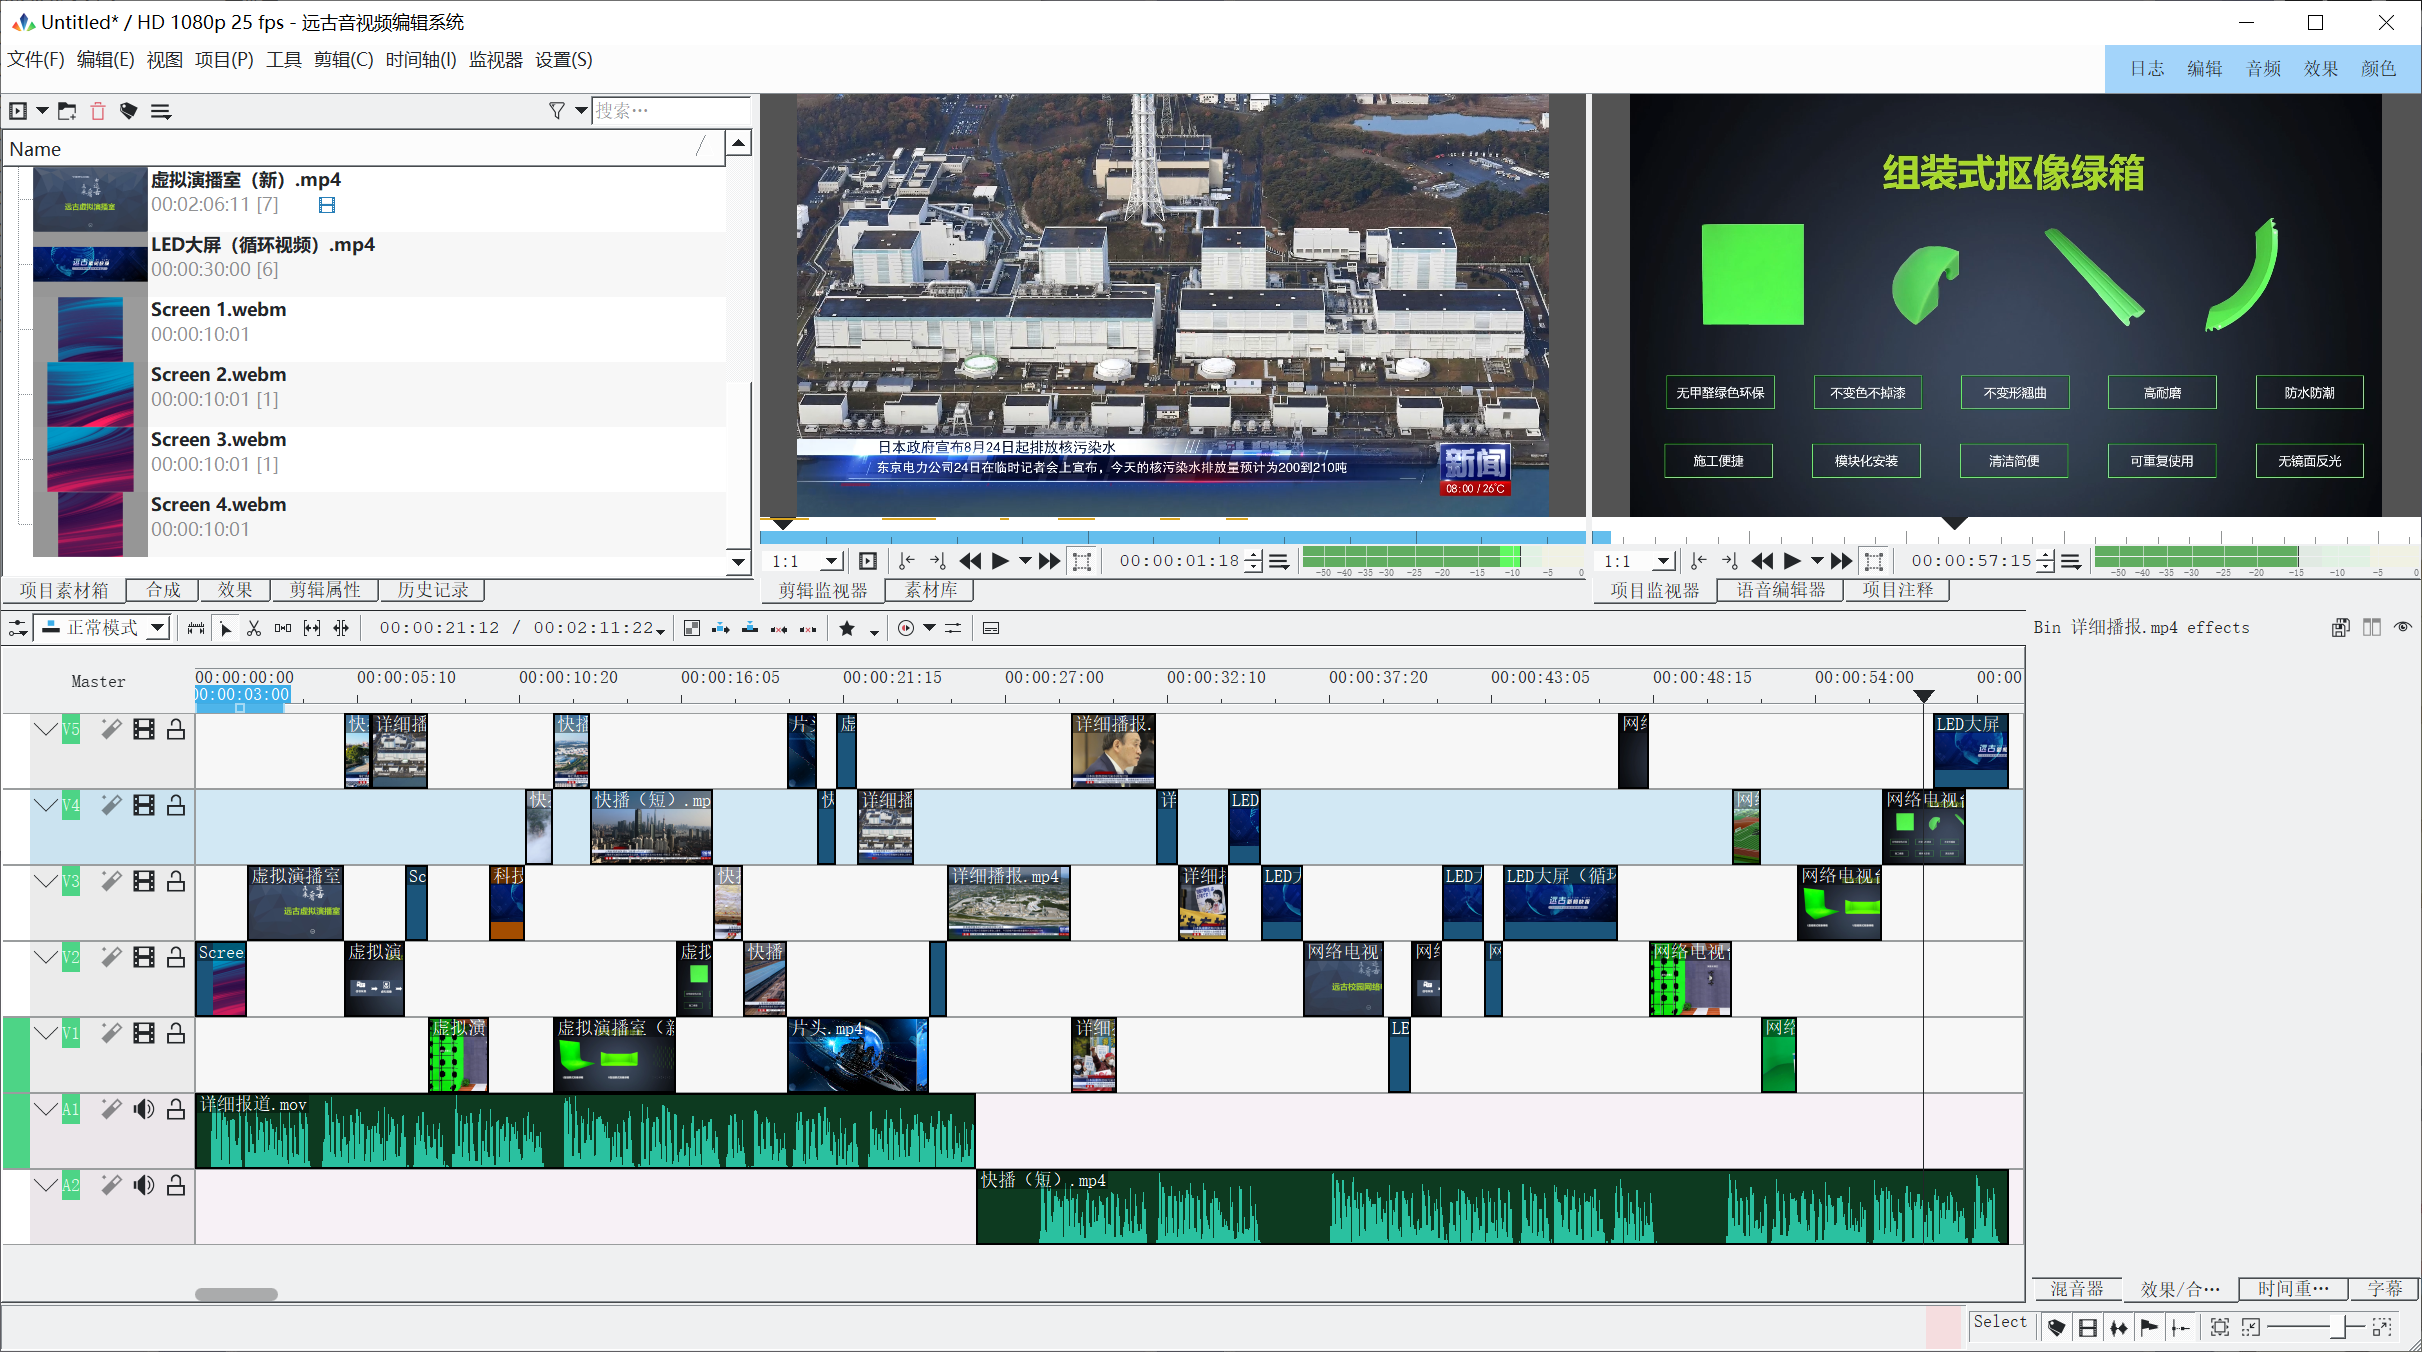
Task: Collapse the A2 track chevron
Action: coord(45,1184)
